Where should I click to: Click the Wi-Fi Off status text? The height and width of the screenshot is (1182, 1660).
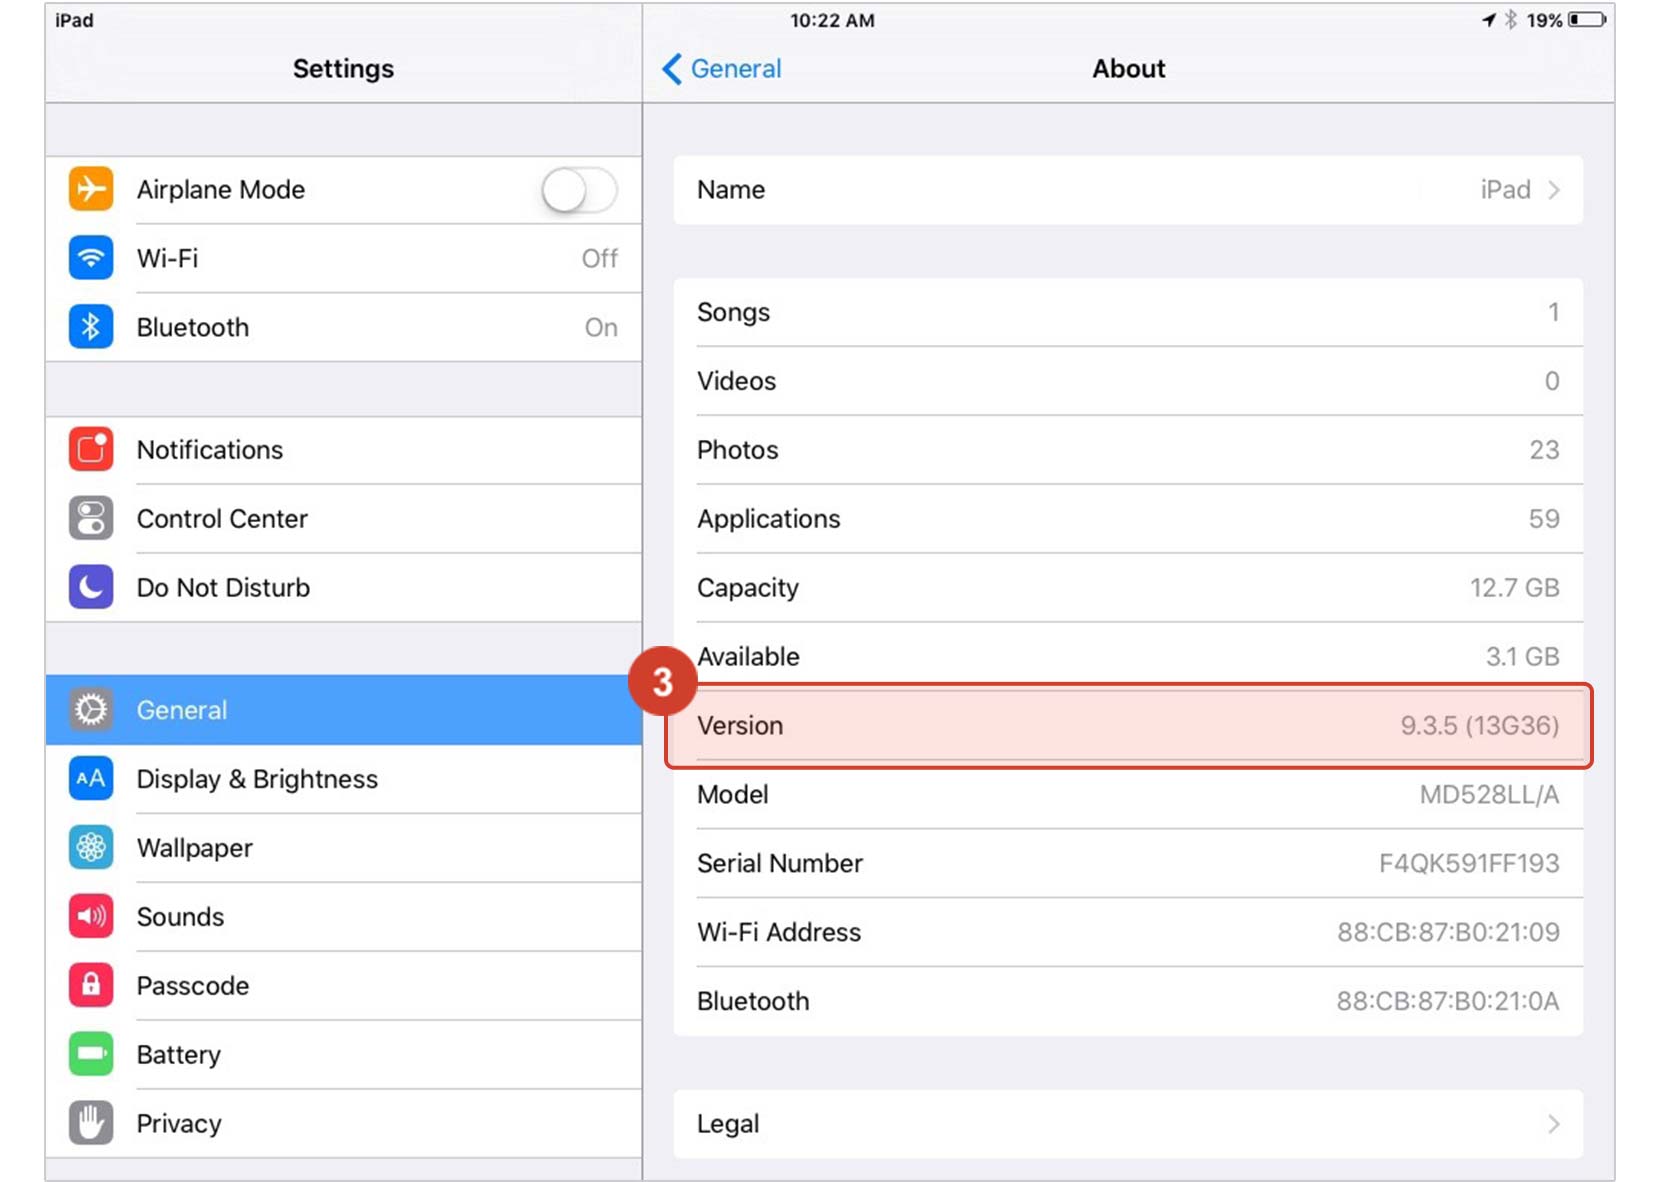point(600,259)
